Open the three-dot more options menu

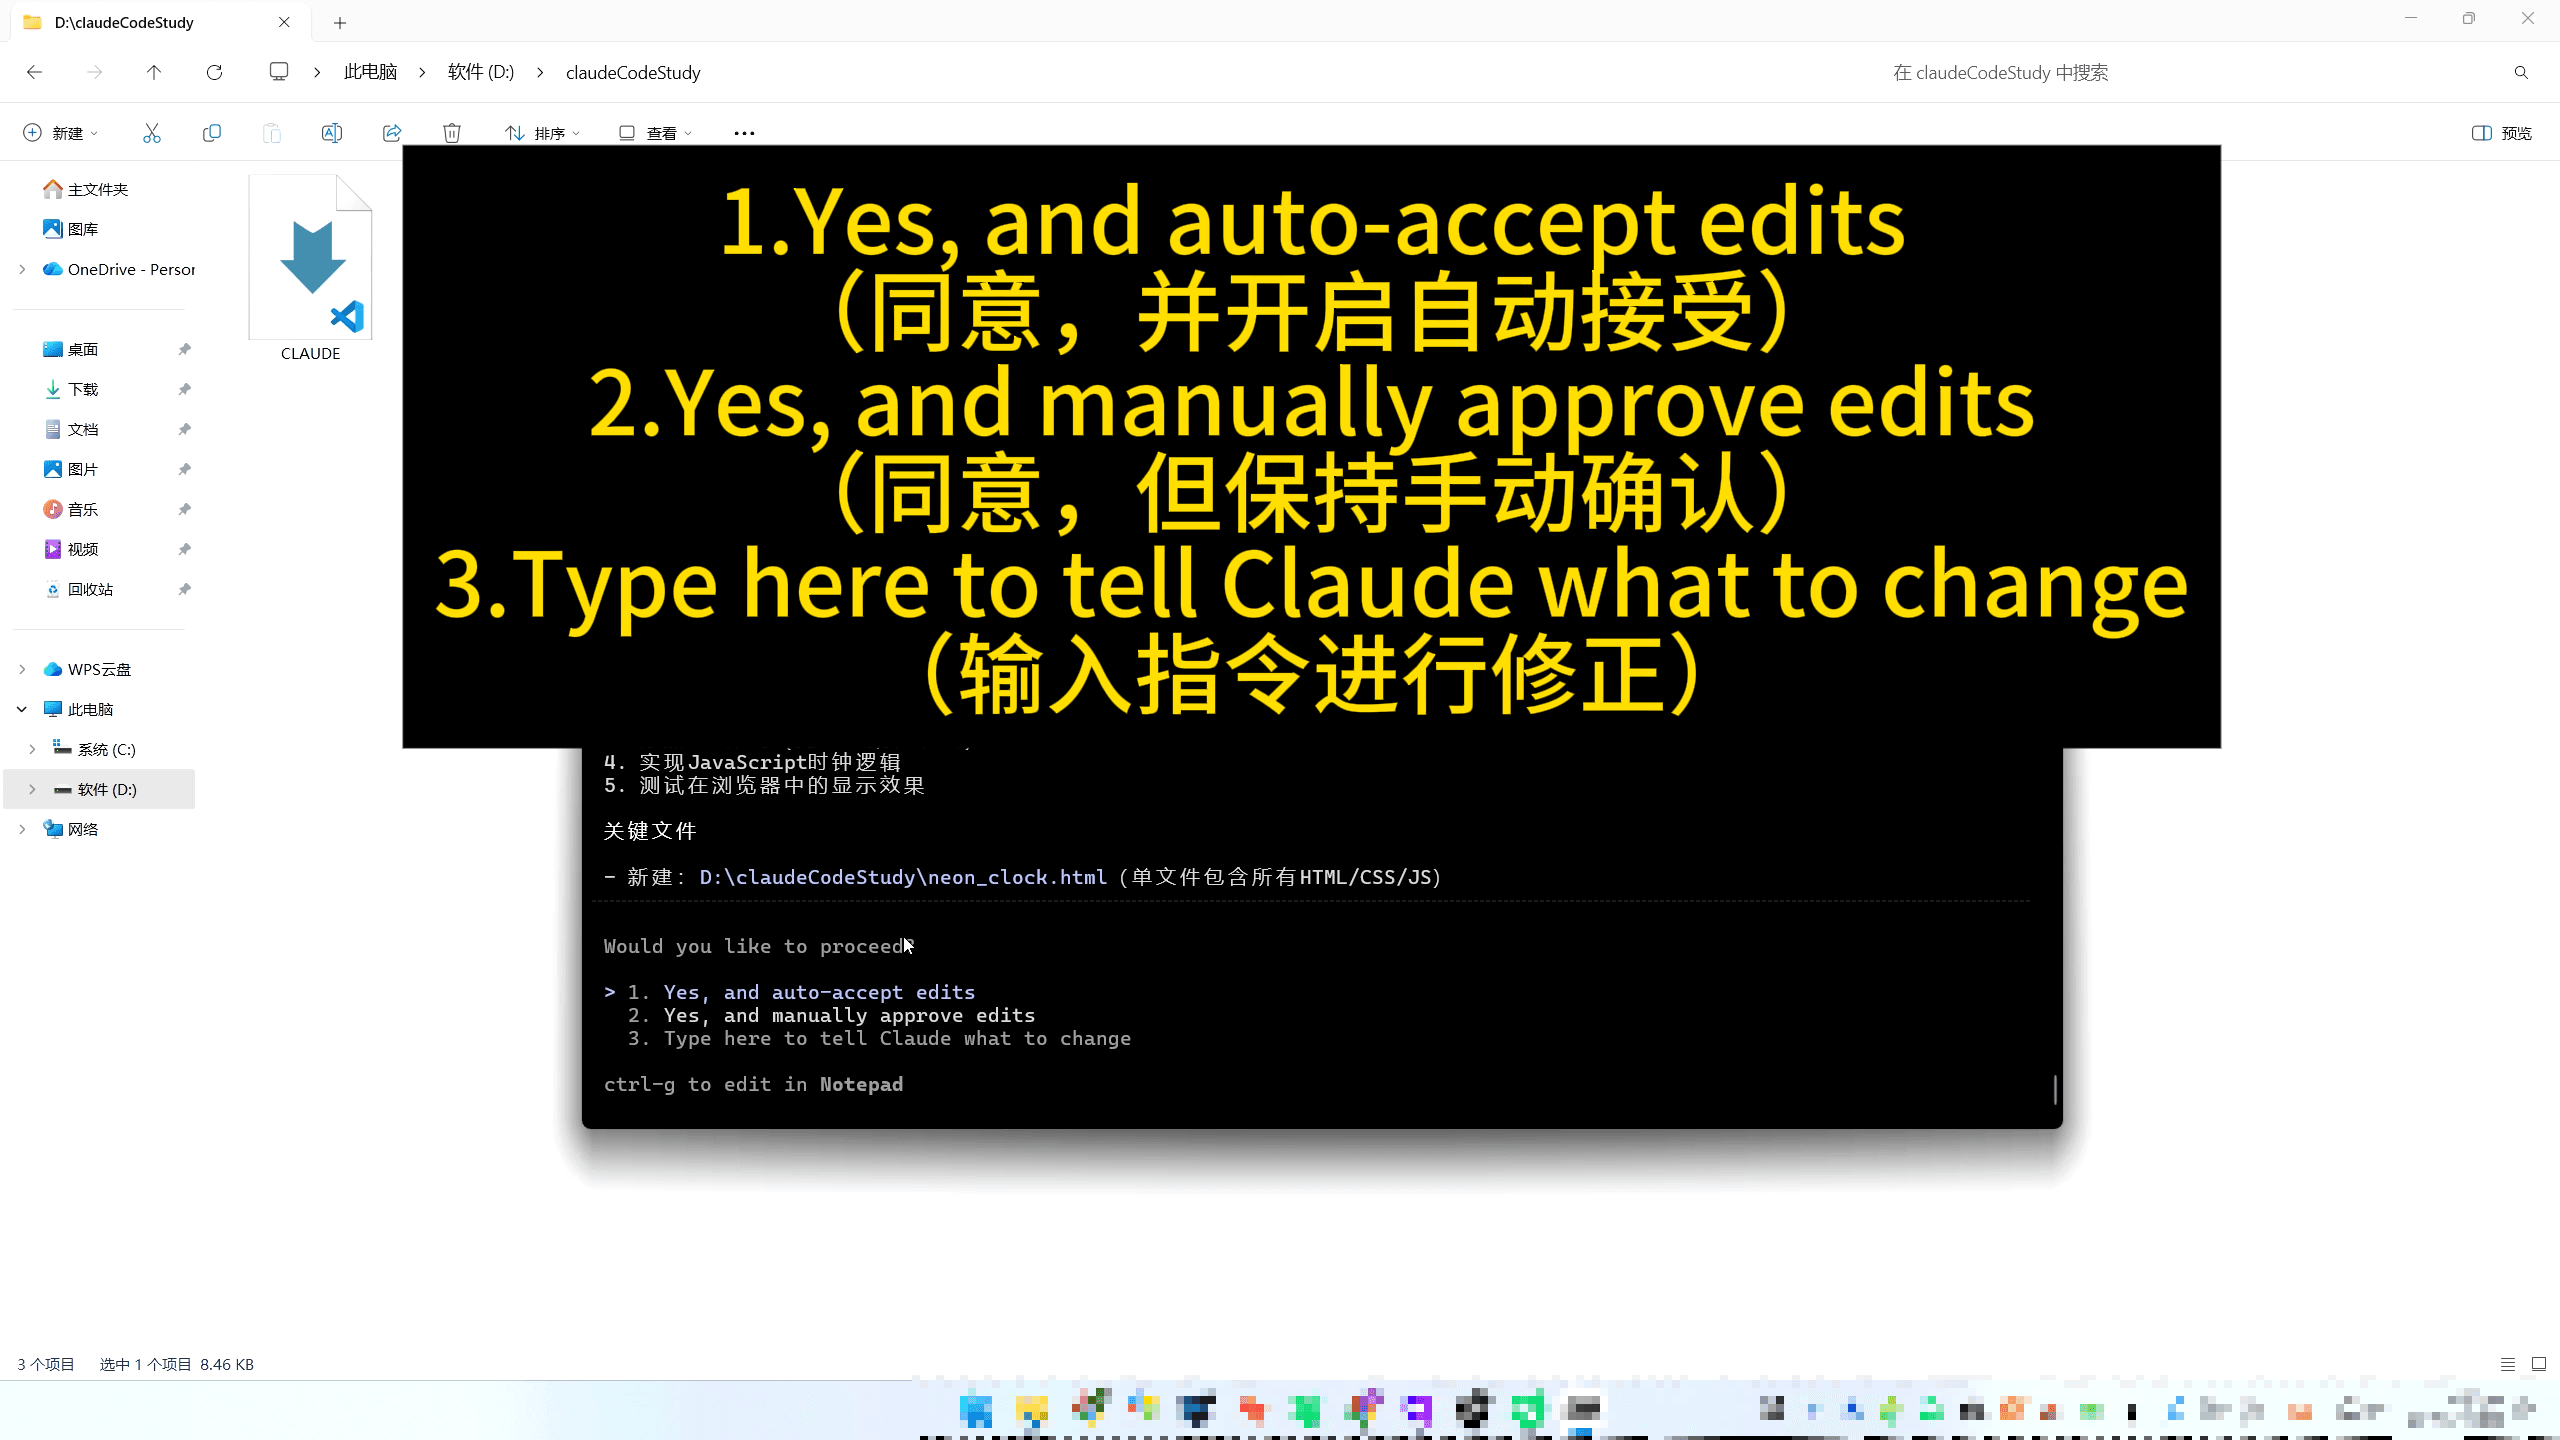click(x=744, y=133)
